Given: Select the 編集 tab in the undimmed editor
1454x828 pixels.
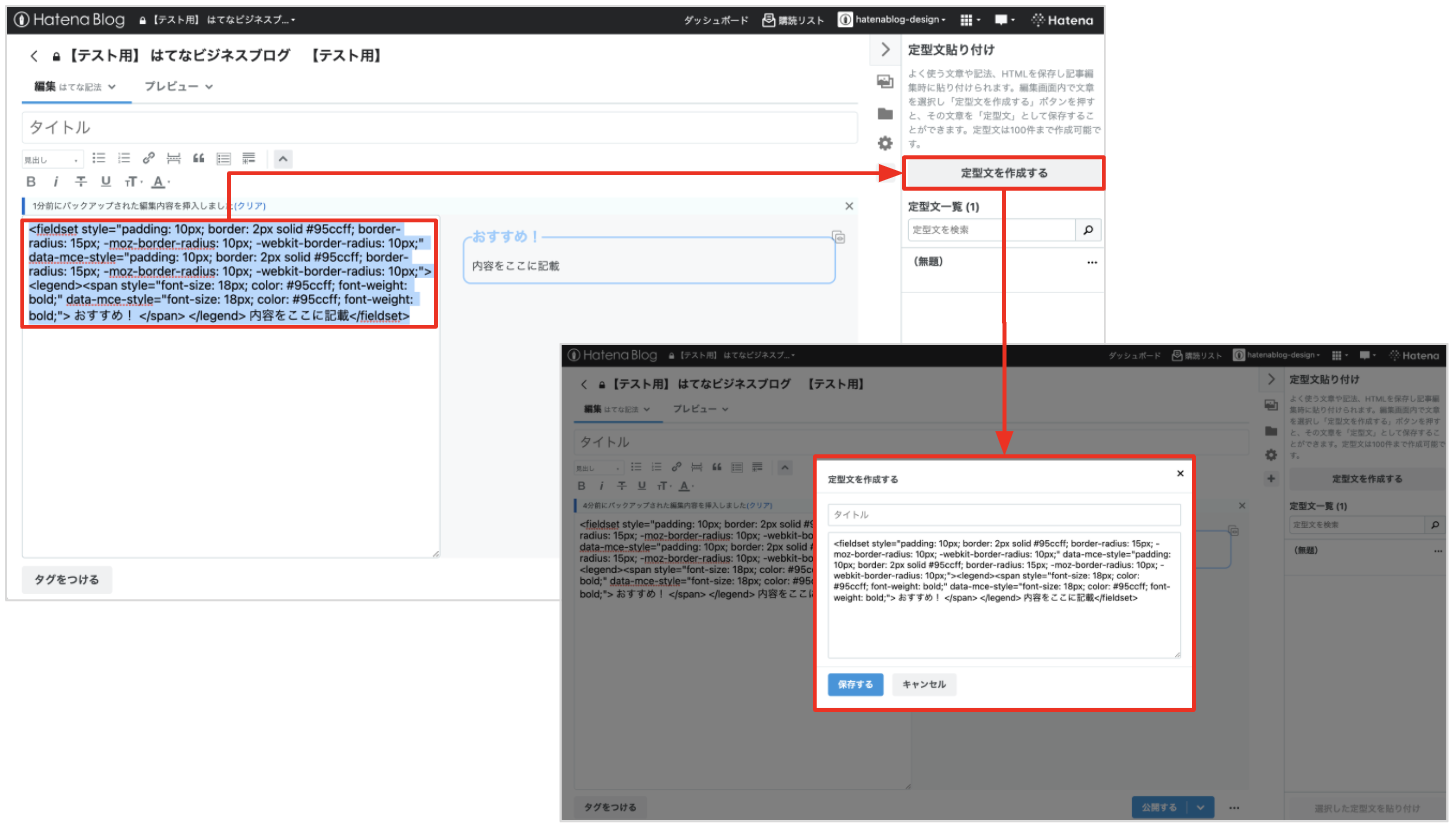Looking at the screenshot, I should 44,87.
